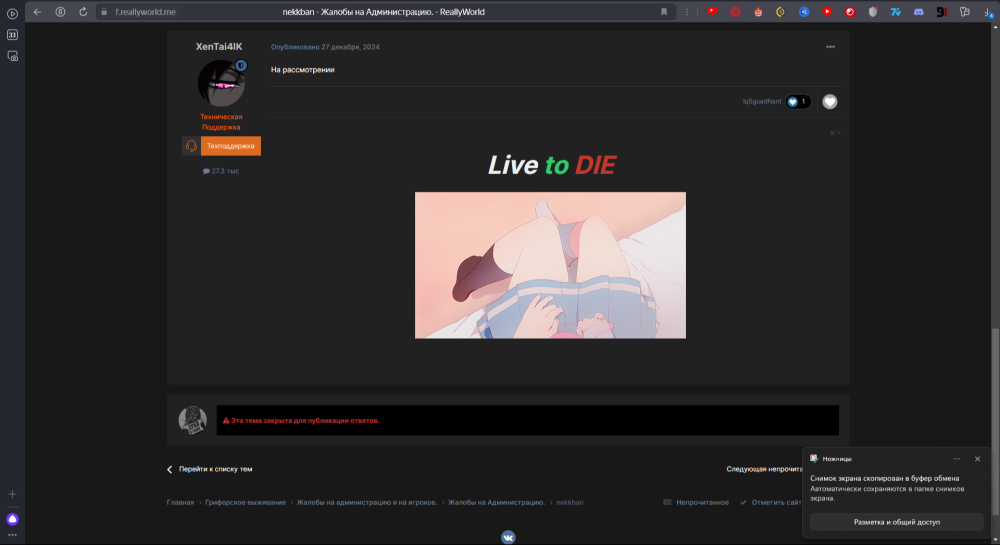1000x545 pixels.
Task: Open the blue round extension icon
Action: point(804,11)
